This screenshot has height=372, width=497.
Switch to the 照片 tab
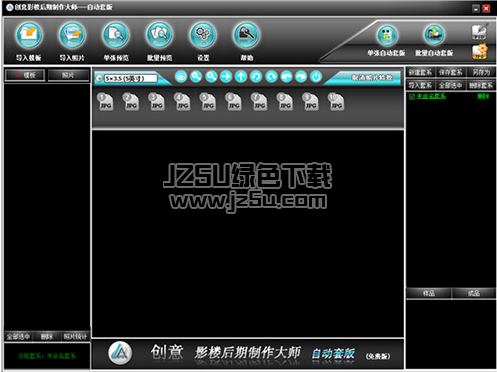[x=68, y=75]
